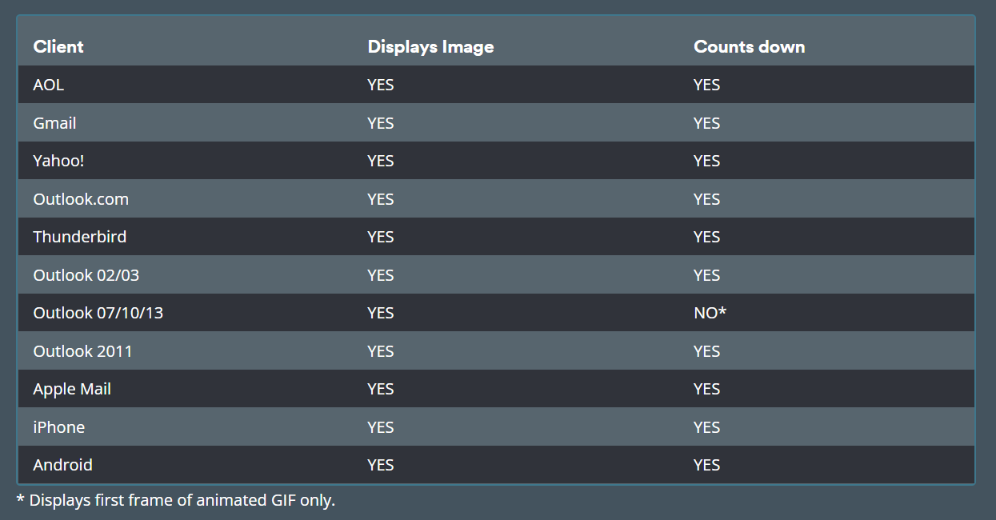The height and width of the screenshot is (520, 996).
Task: Select the AOL client cell
Action: (48, 84)
